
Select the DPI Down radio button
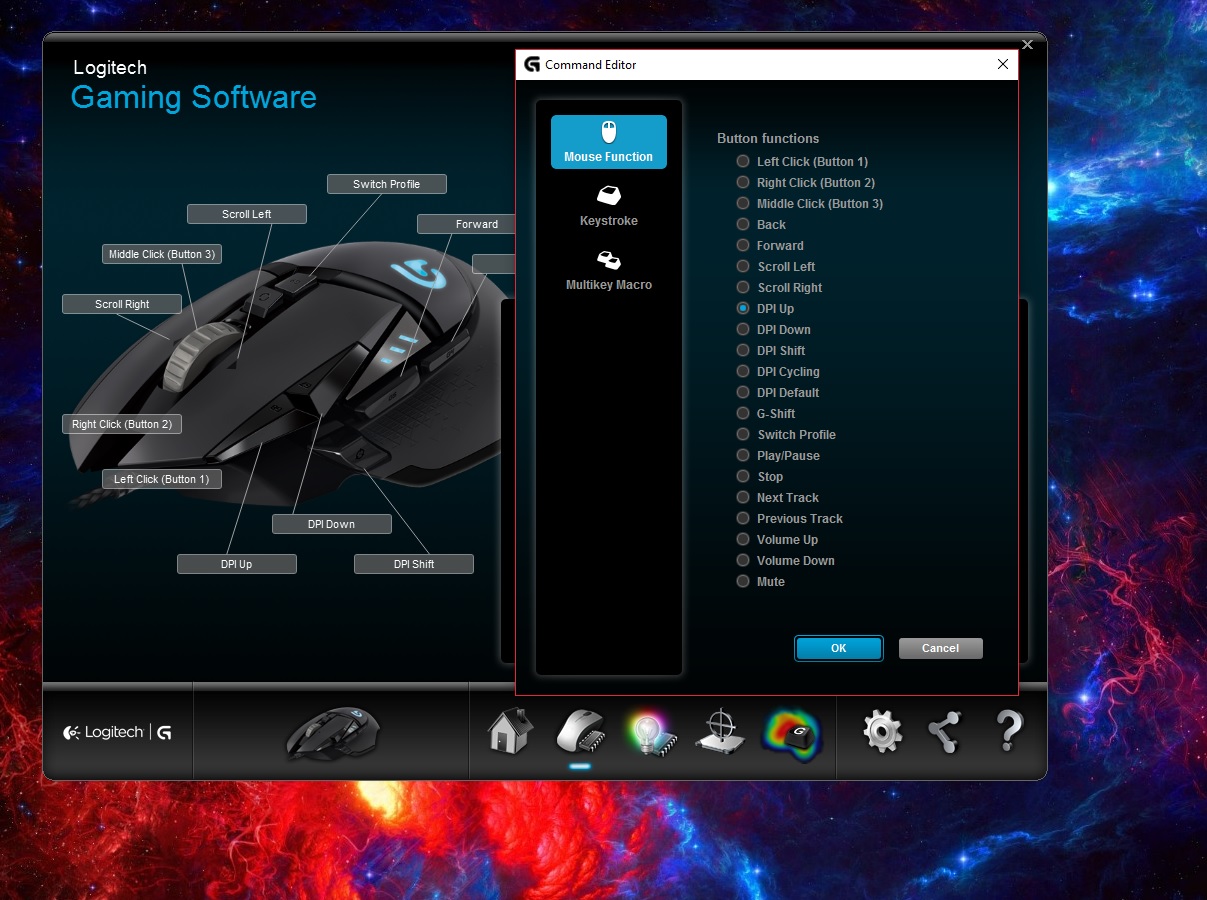743,329
